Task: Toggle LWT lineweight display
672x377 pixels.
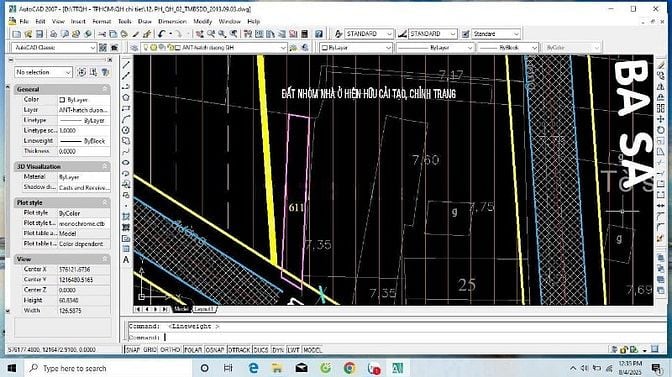Action: 293,350
